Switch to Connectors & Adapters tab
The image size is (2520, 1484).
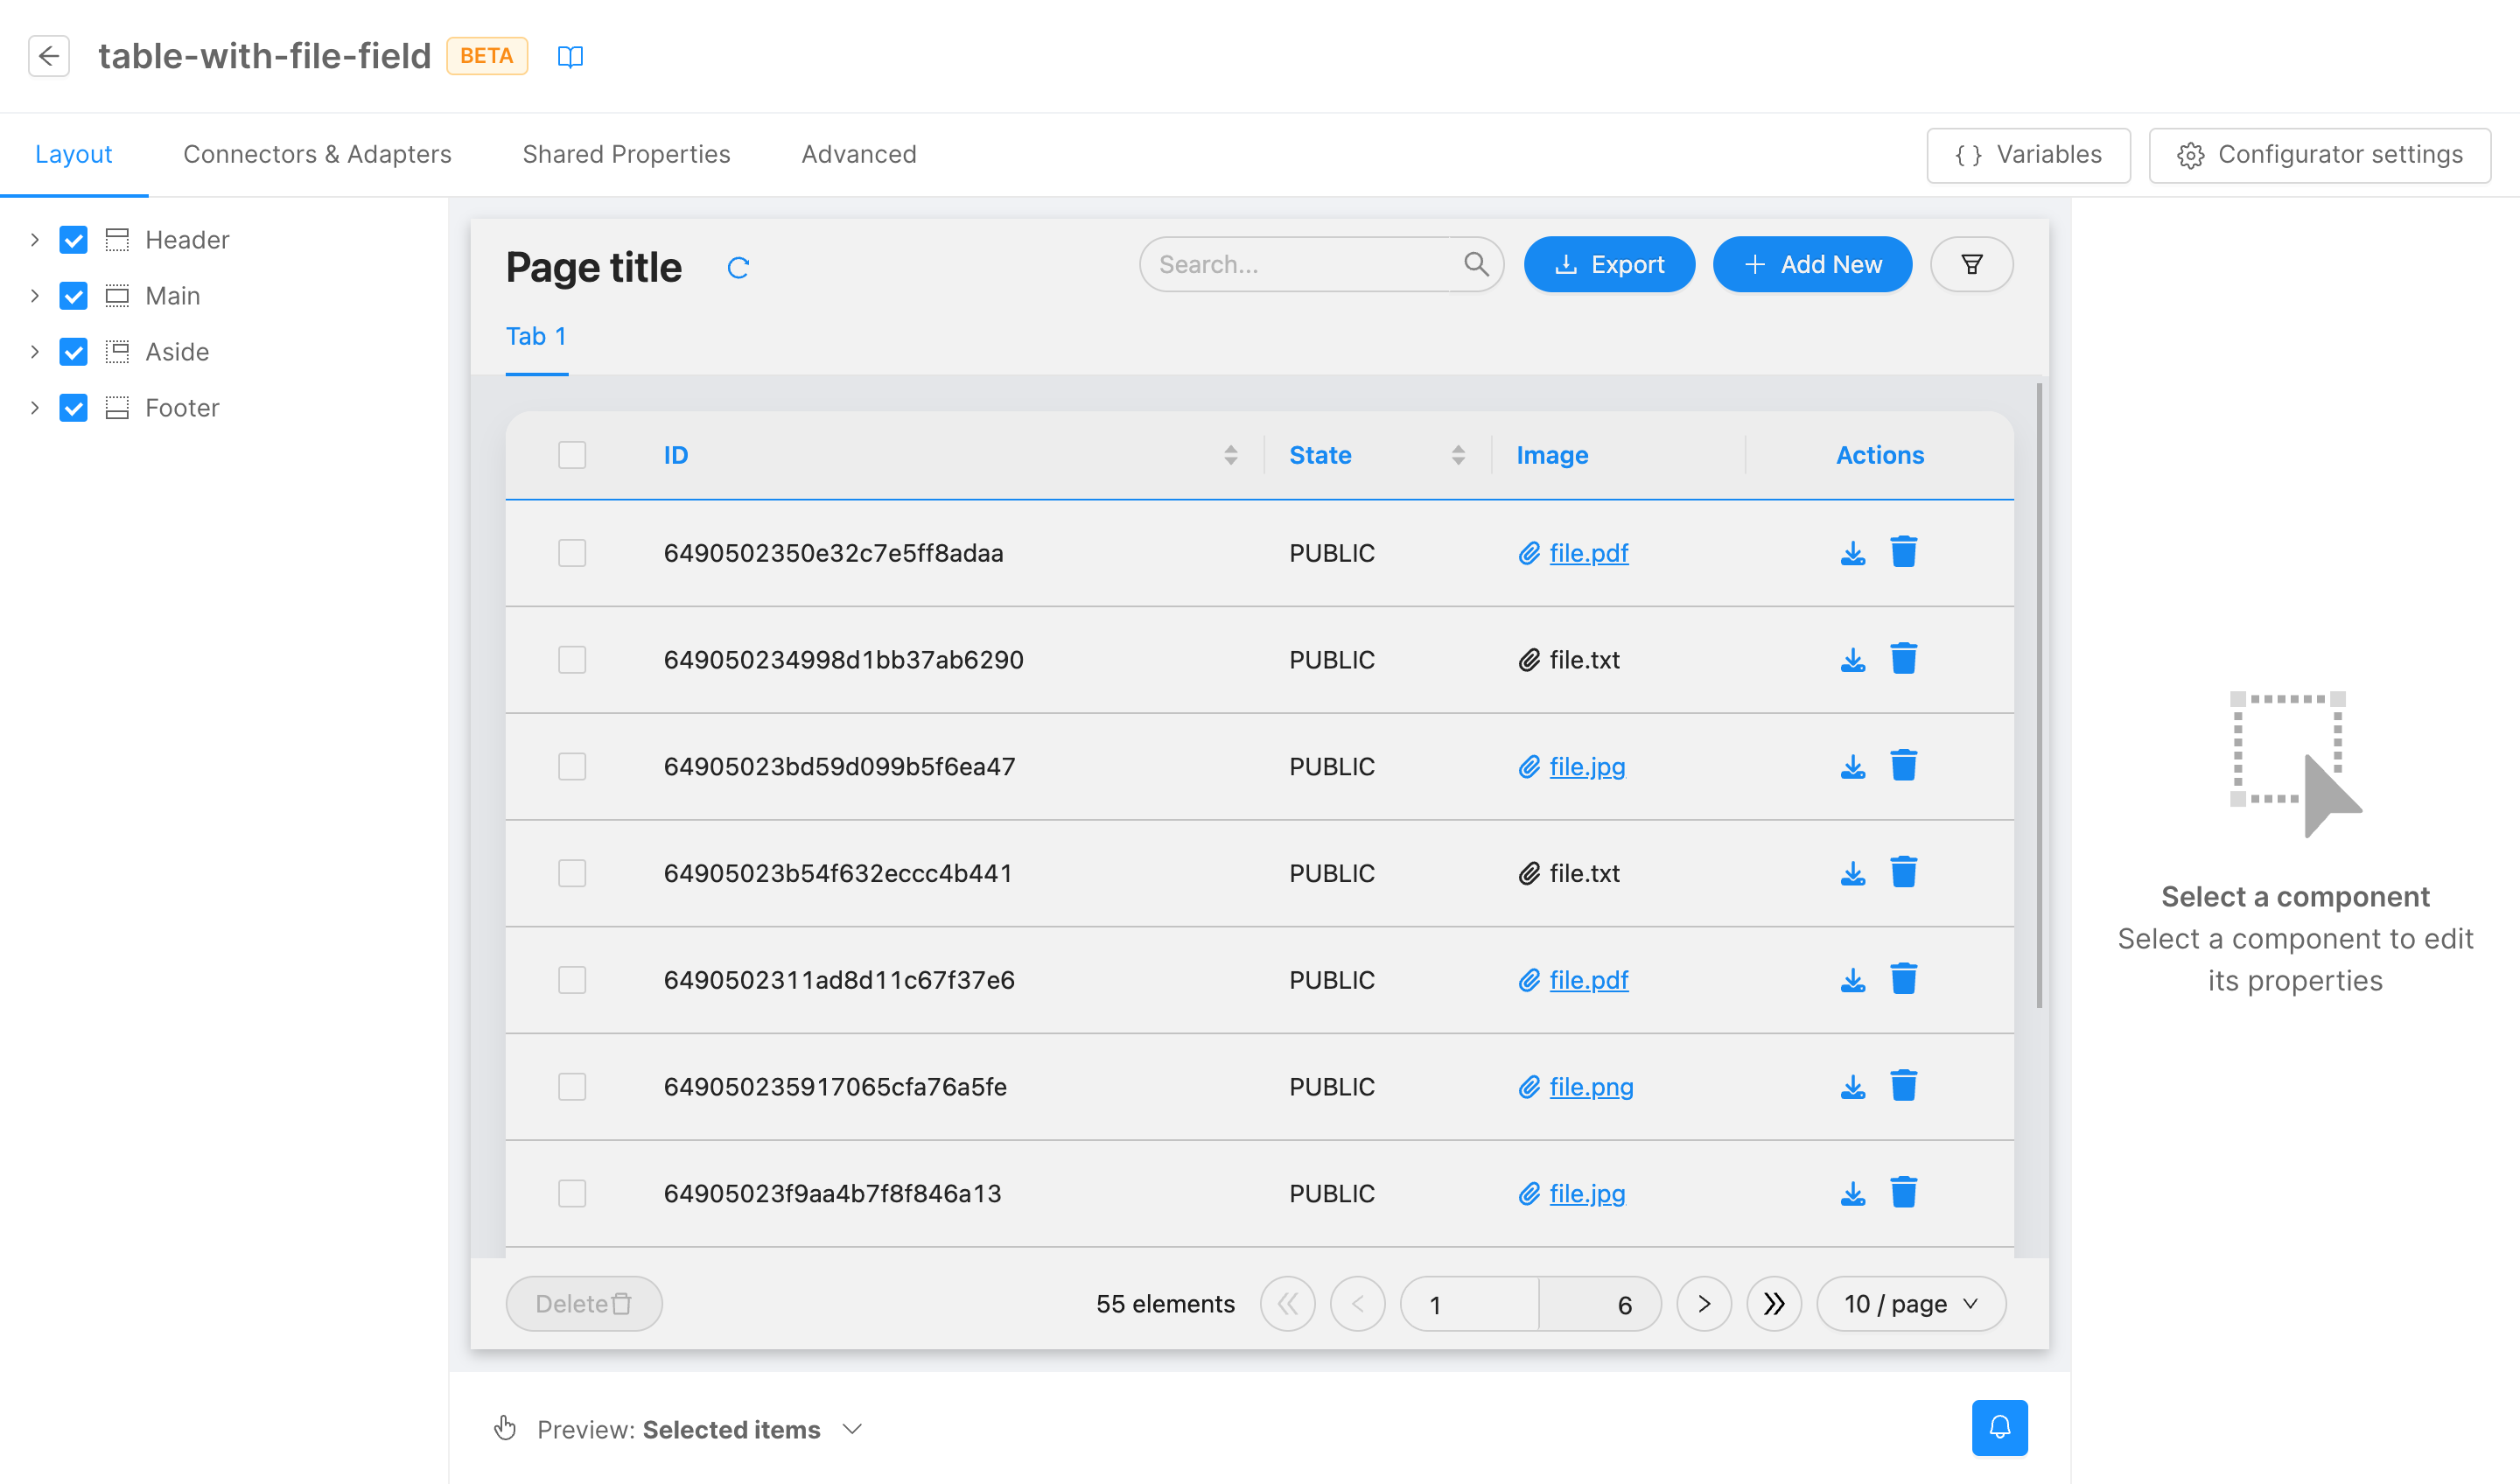coord(317,154)
